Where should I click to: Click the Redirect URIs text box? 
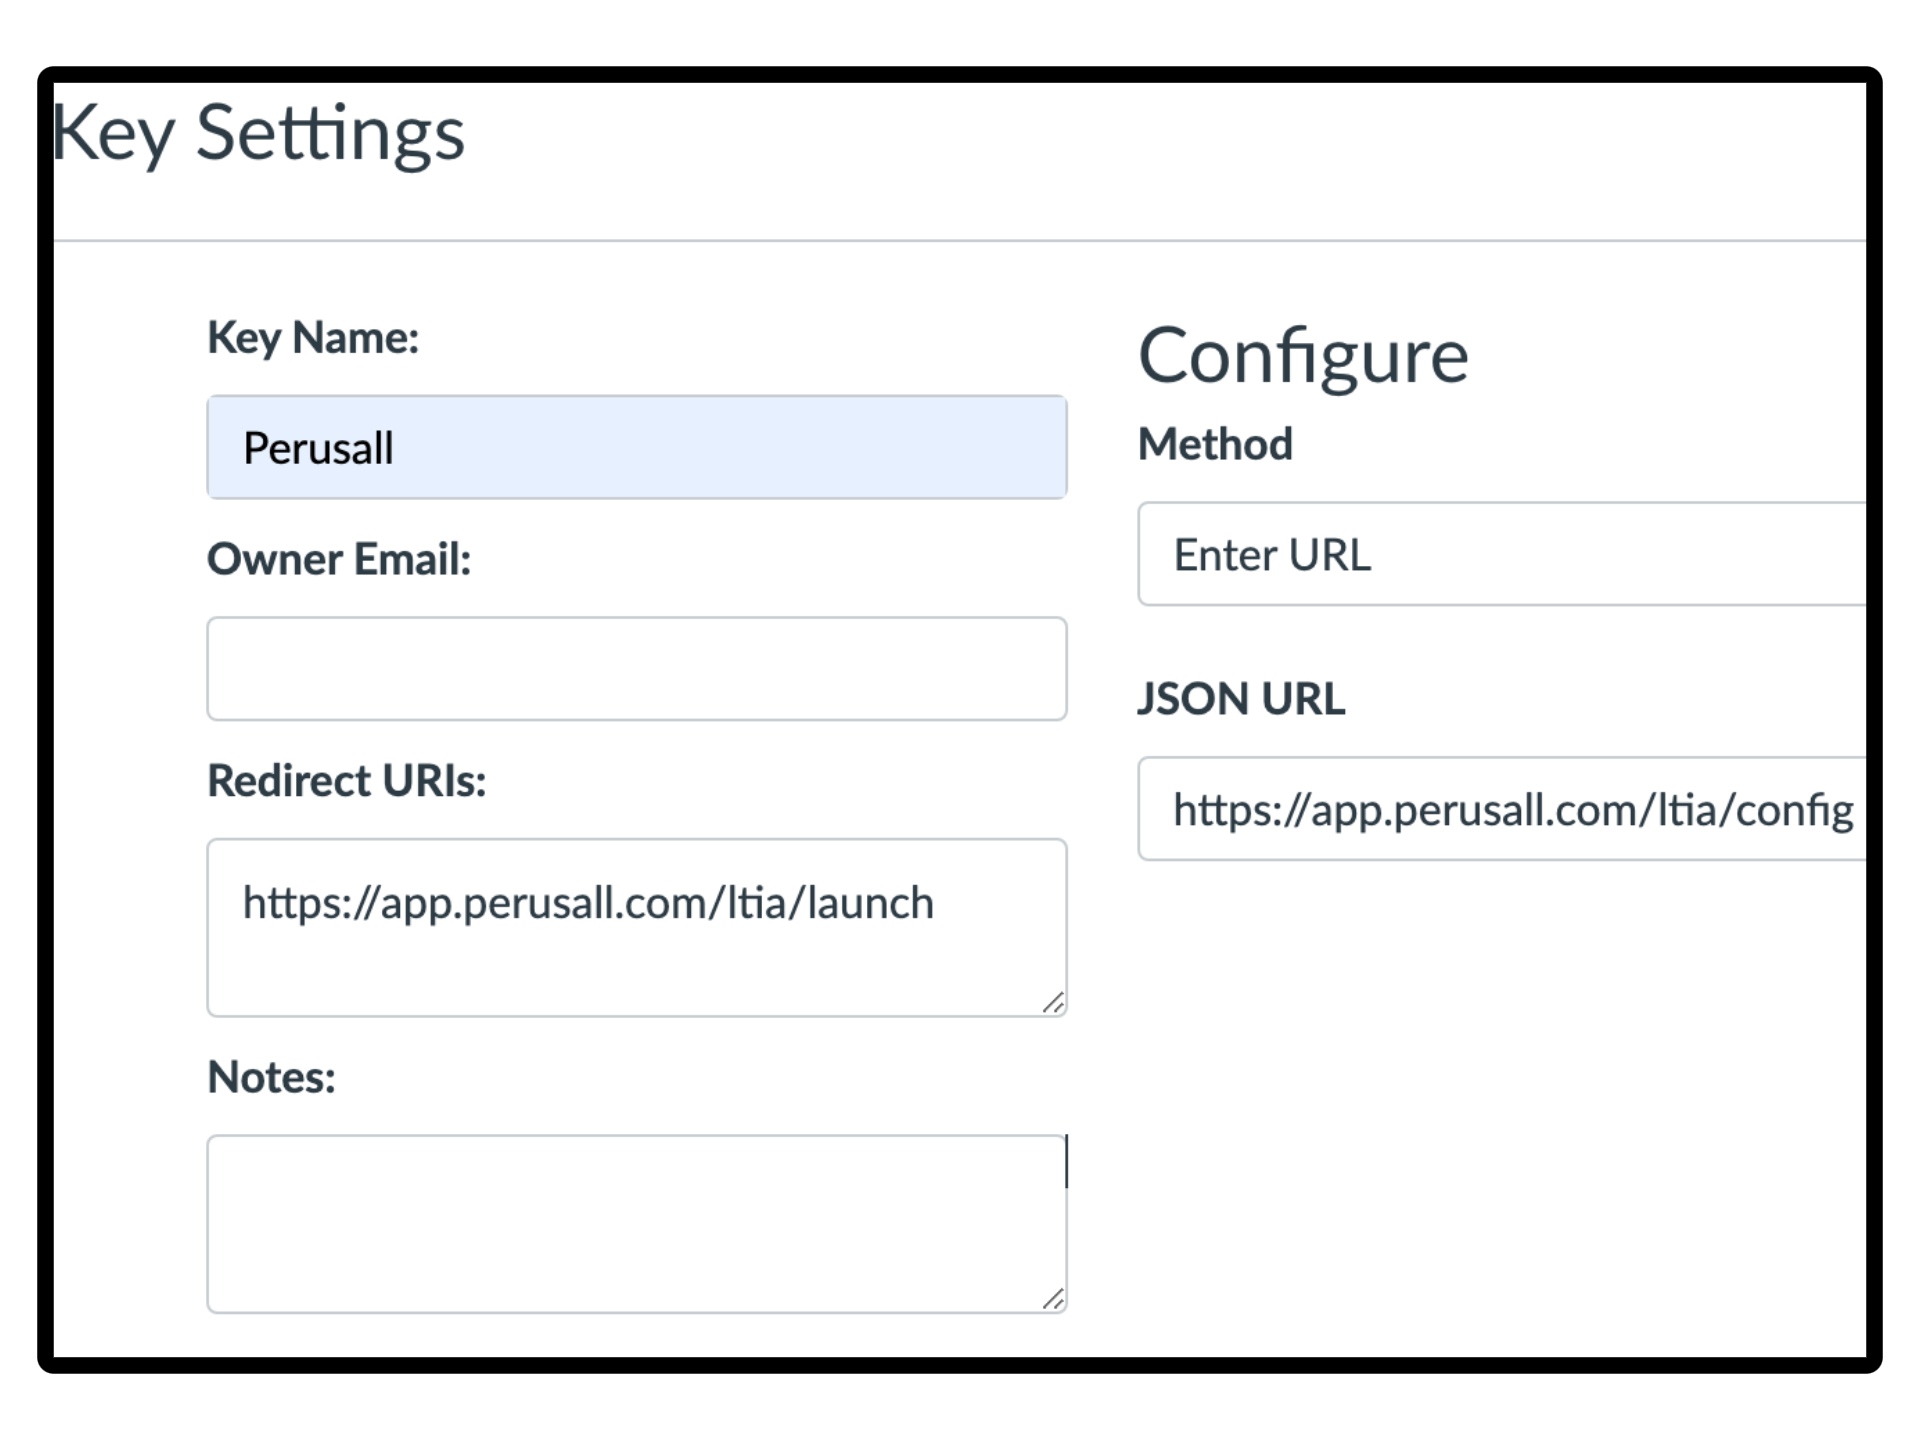coord(636,925)
